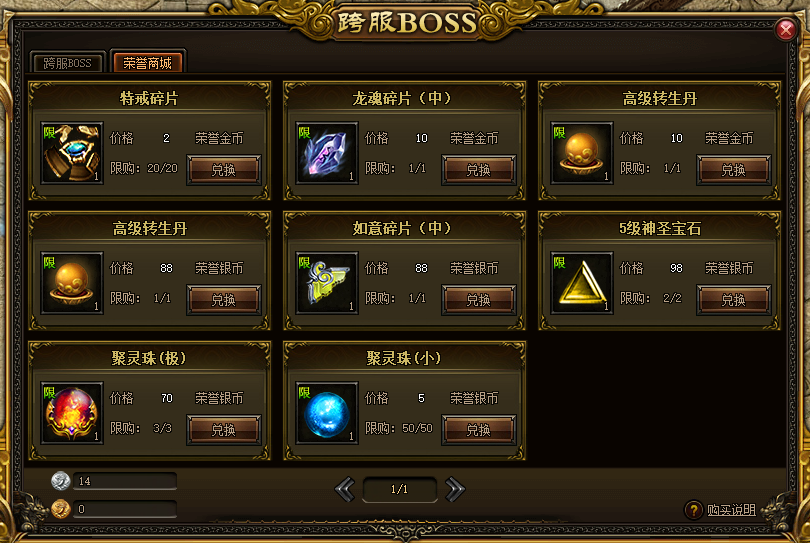
Task: Switch to the 跨服BOSS tab
Action: (68, 63)
